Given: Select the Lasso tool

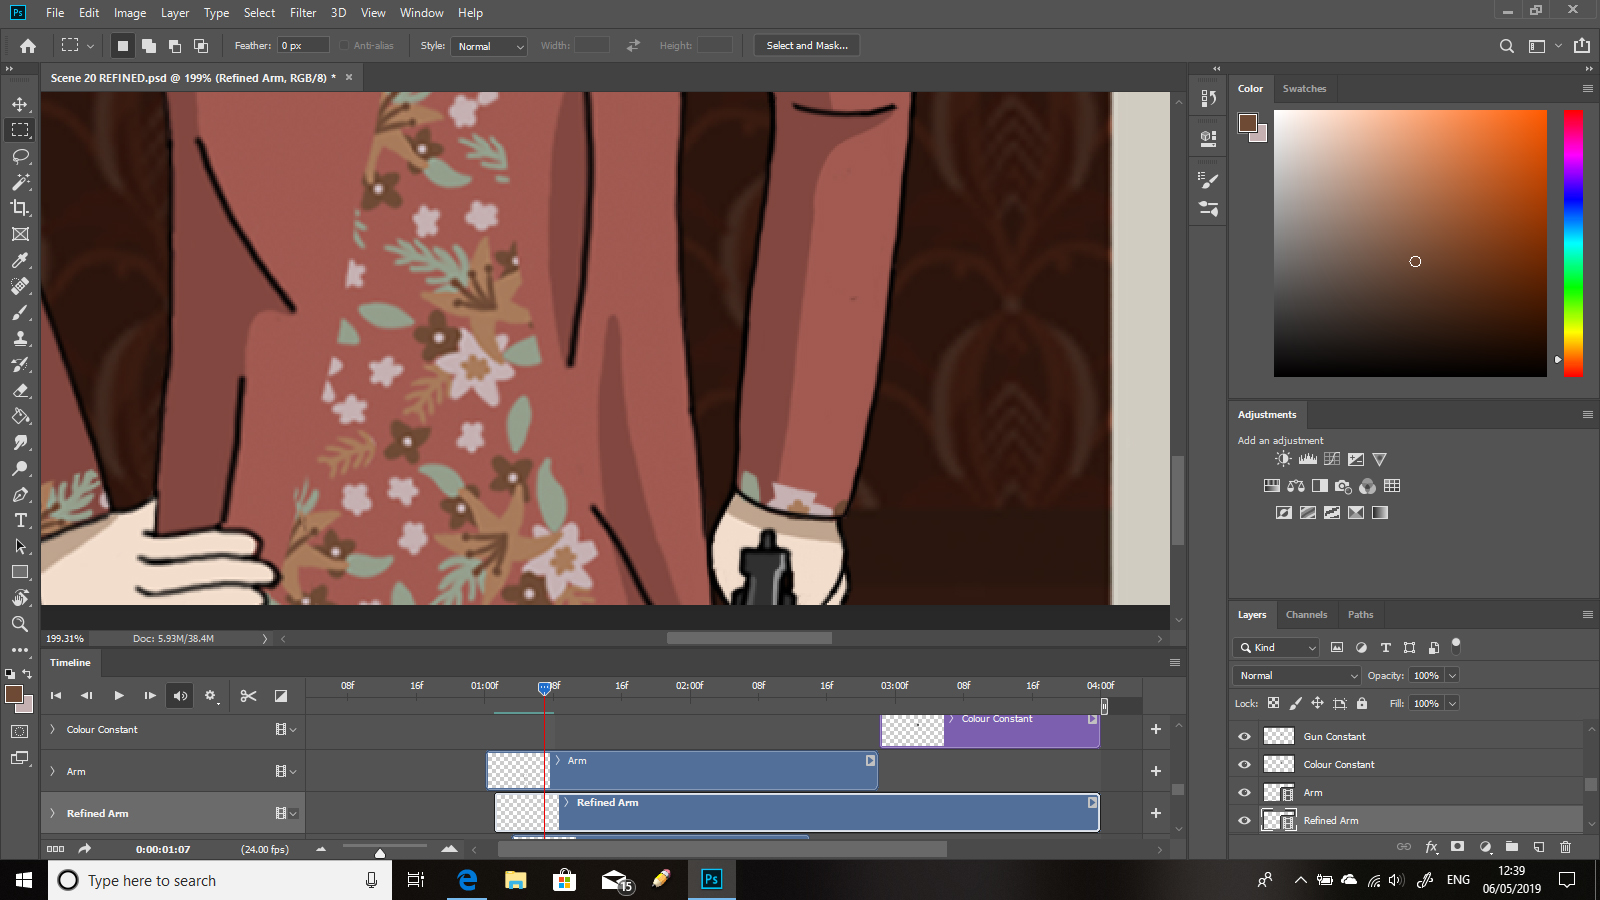Looking at the screenshot, I should coord(20,156).
